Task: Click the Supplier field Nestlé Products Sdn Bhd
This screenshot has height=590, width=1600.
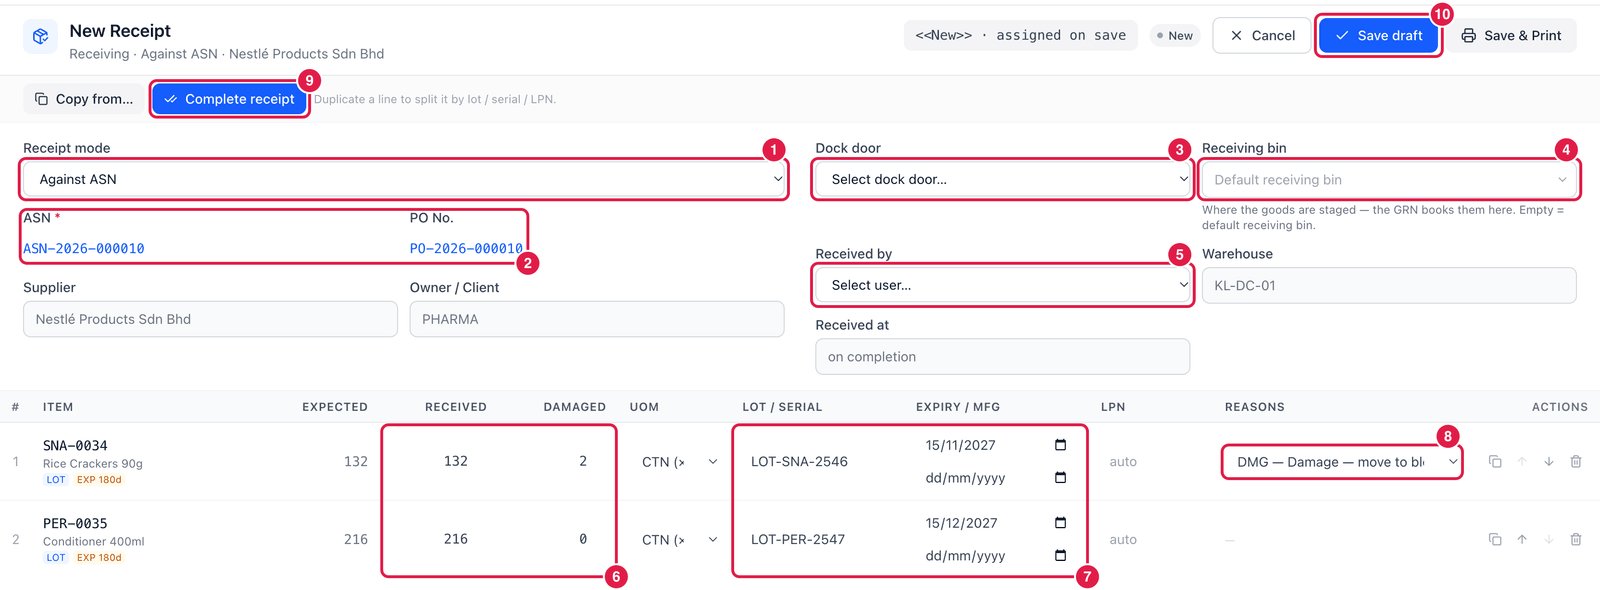Action: point(210,319)
